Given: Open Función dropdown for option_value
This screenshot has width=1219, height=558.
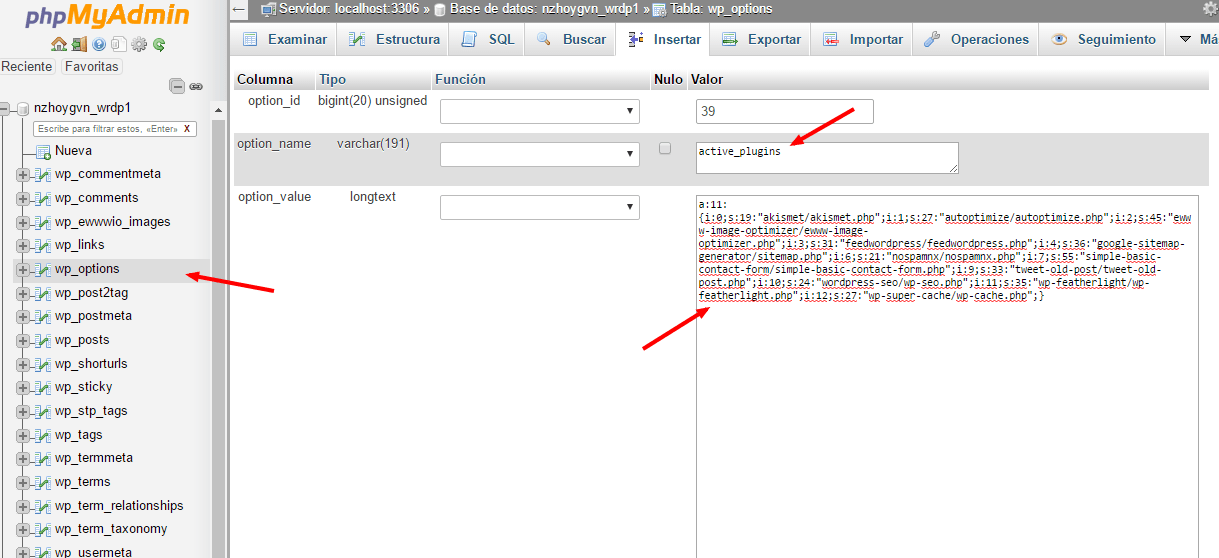Looking at the screenshot, I should pos(540,207).
